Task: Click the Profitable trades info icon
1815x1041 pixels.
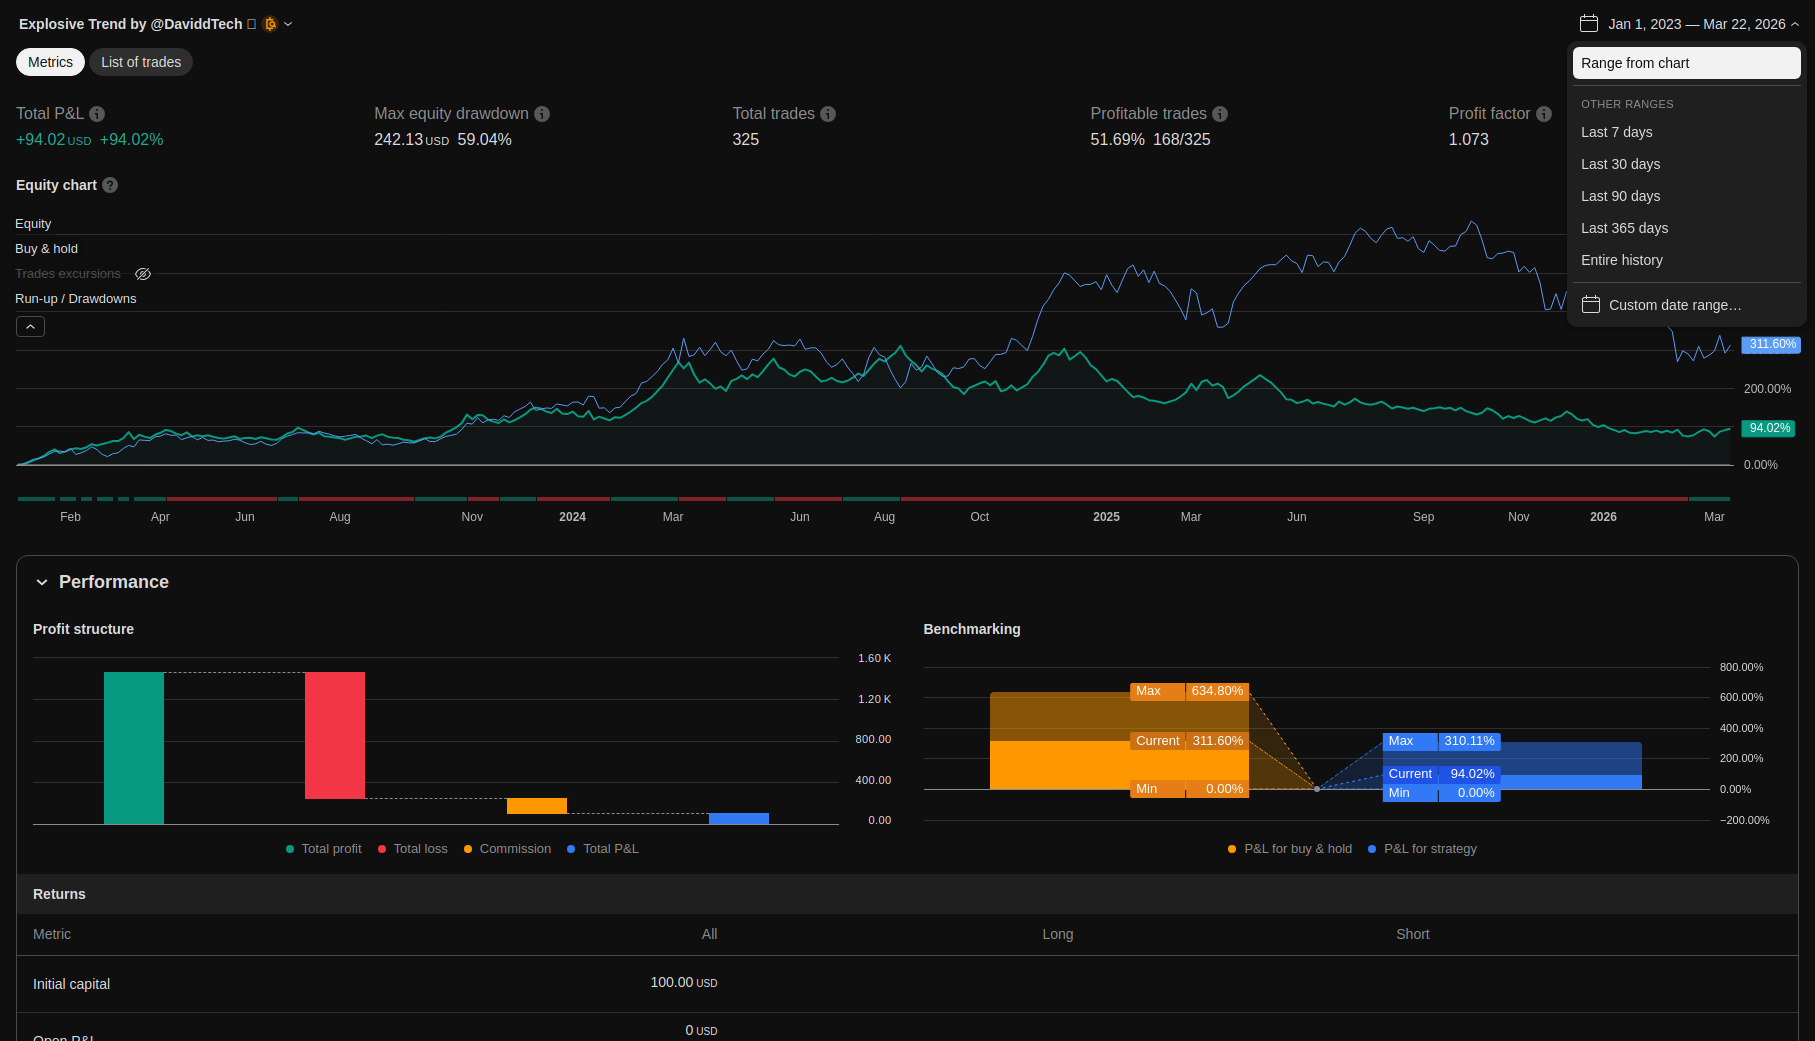Action: click(x=1220, y=114)
